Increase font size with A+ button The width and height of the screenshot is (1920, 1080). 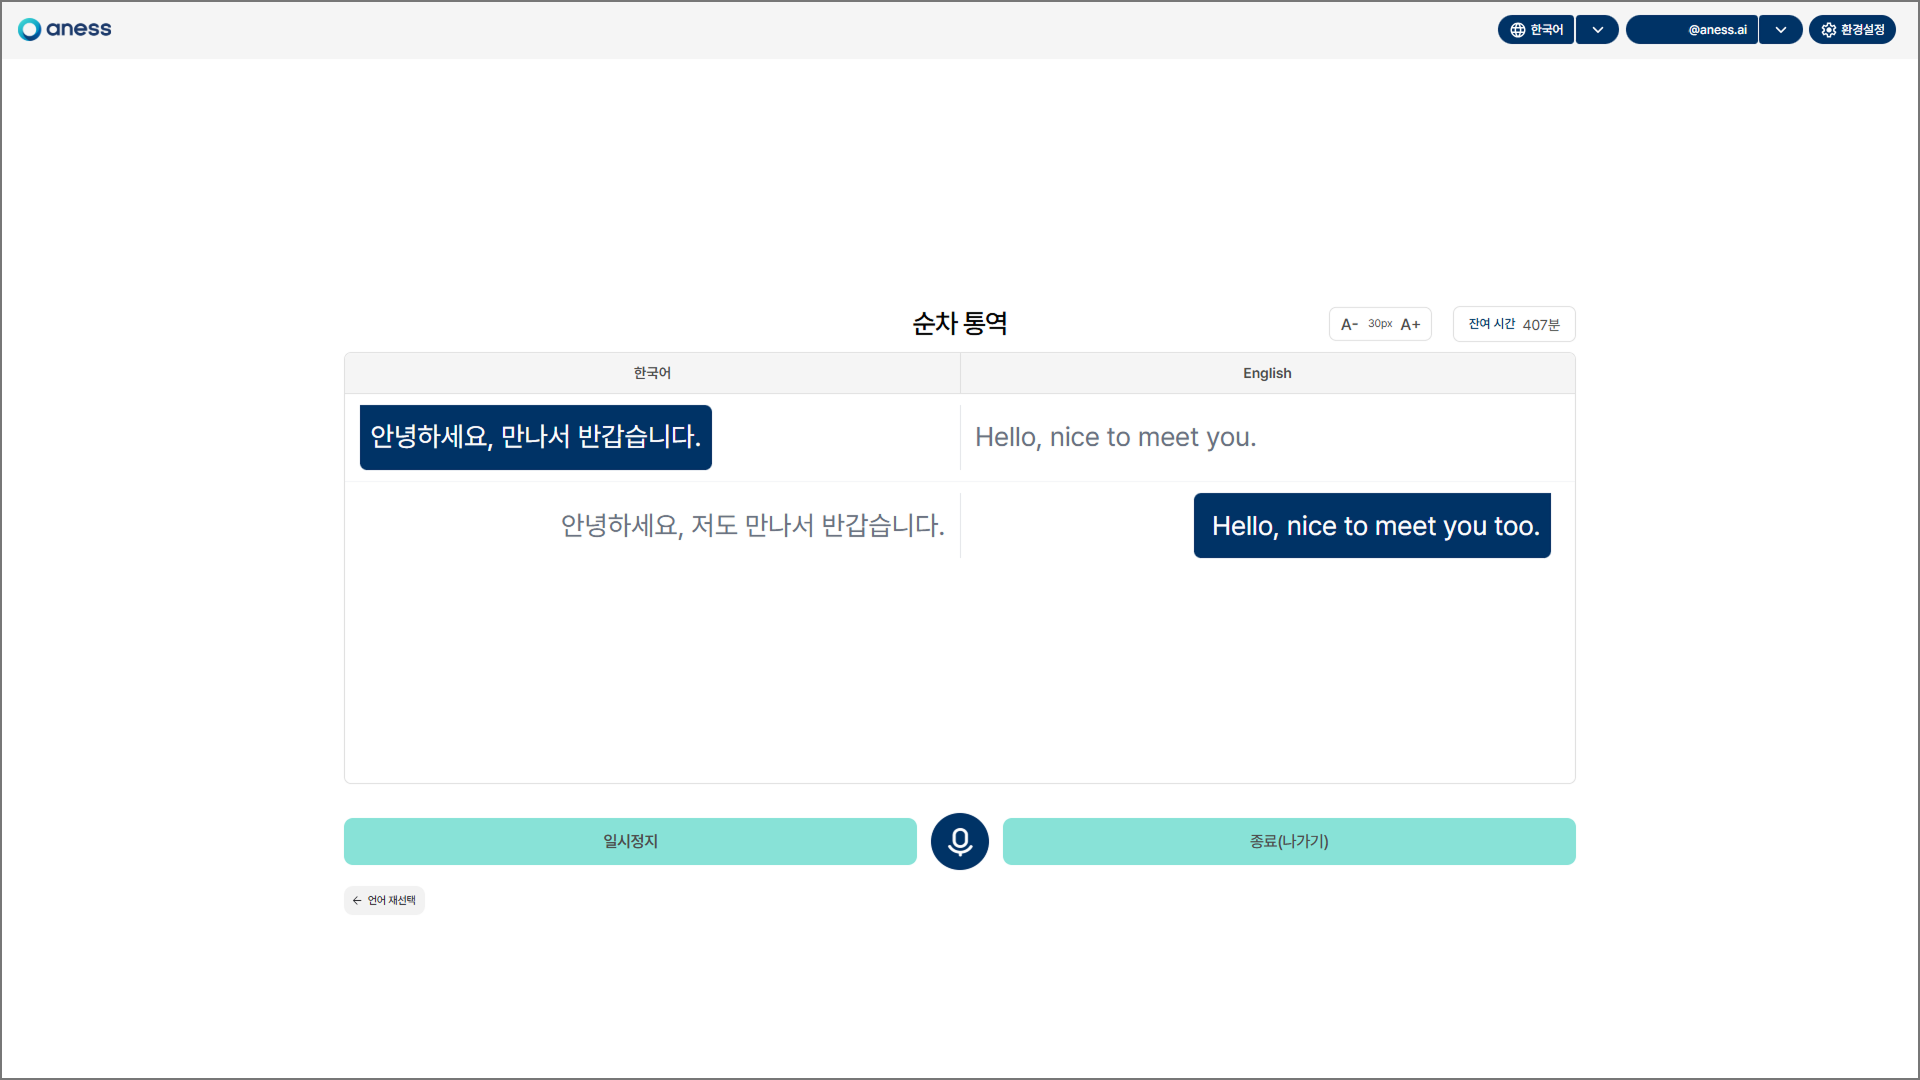click(1410, 324)
